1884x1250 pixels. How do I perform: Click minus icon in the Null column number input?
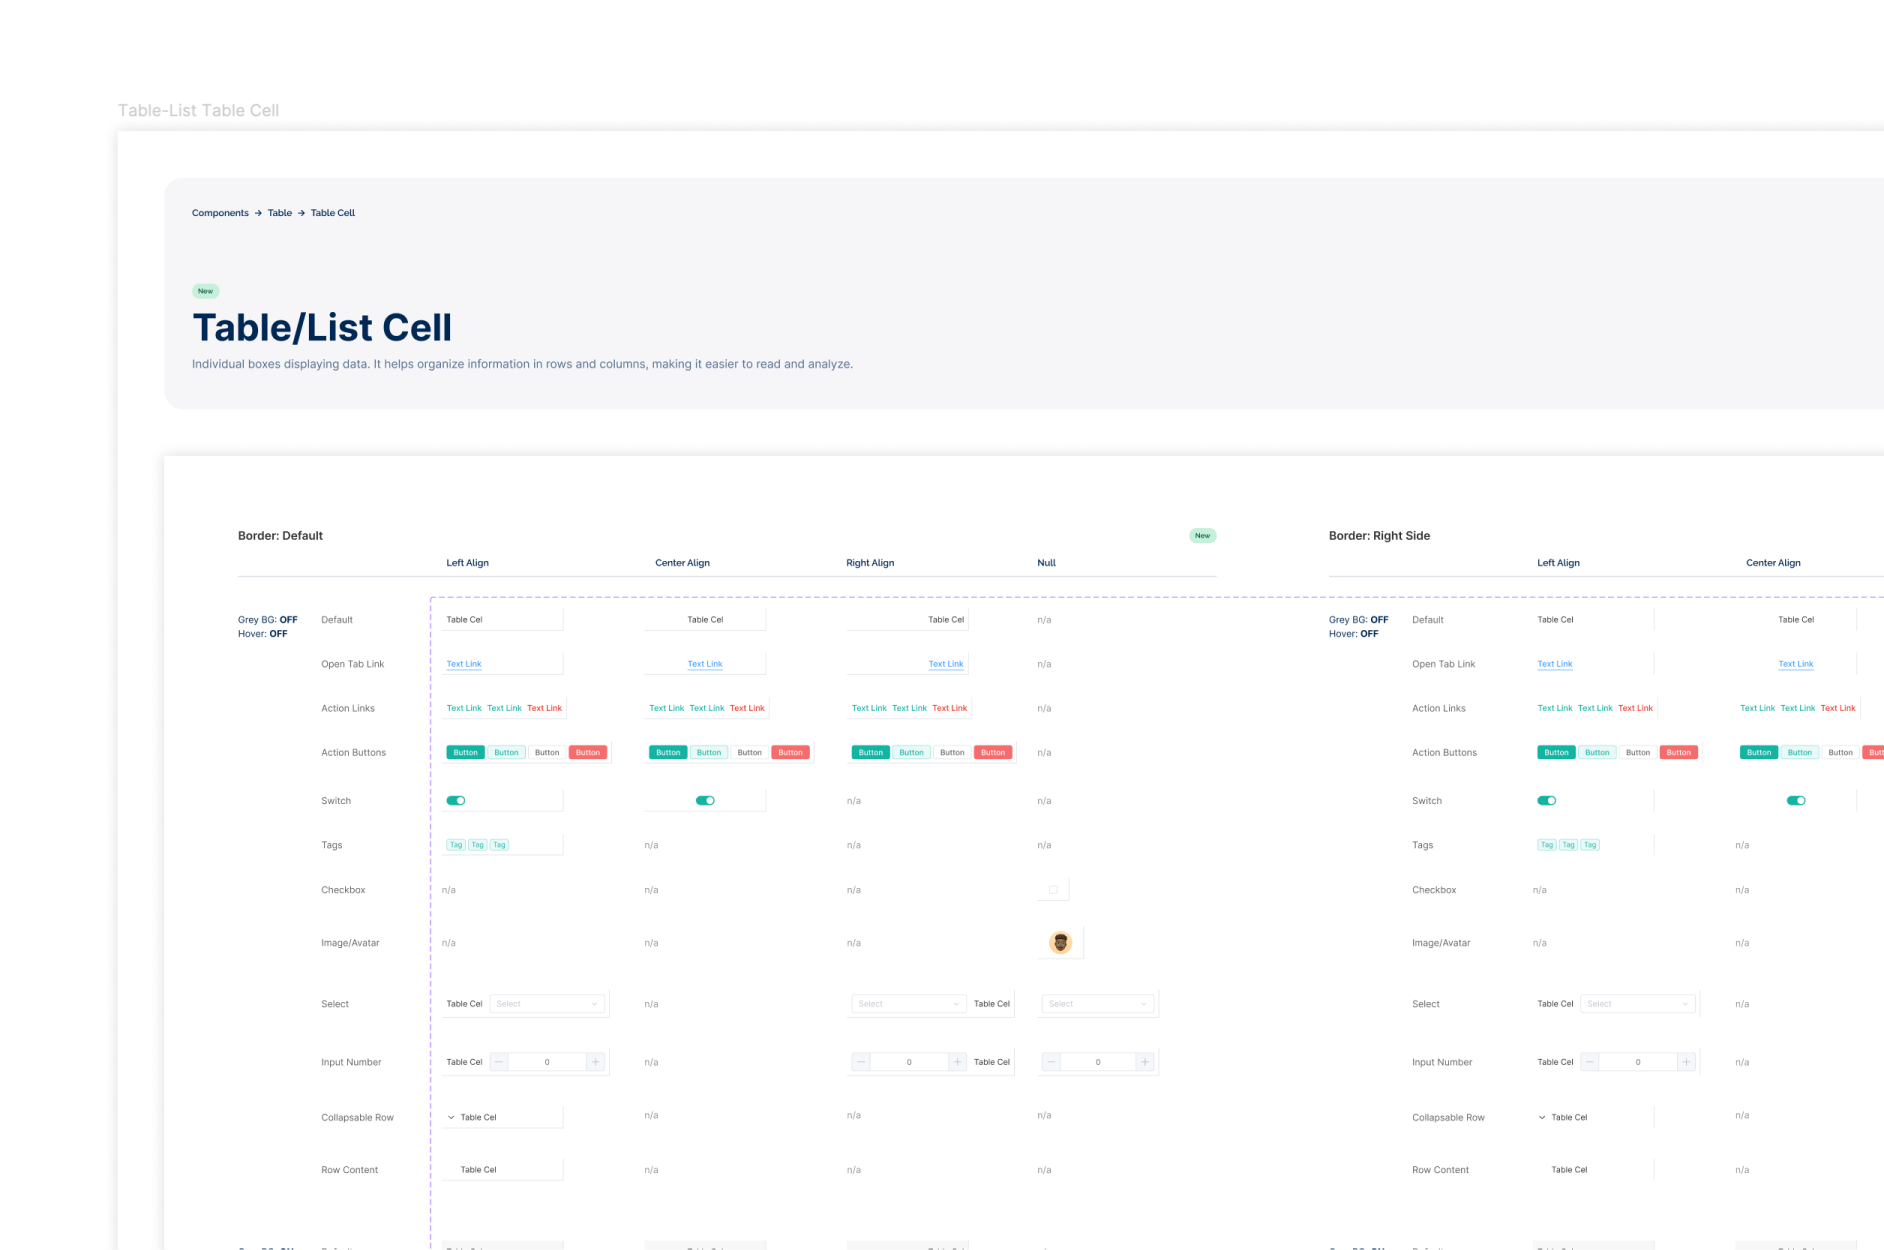click(x=1051, y=1062)
